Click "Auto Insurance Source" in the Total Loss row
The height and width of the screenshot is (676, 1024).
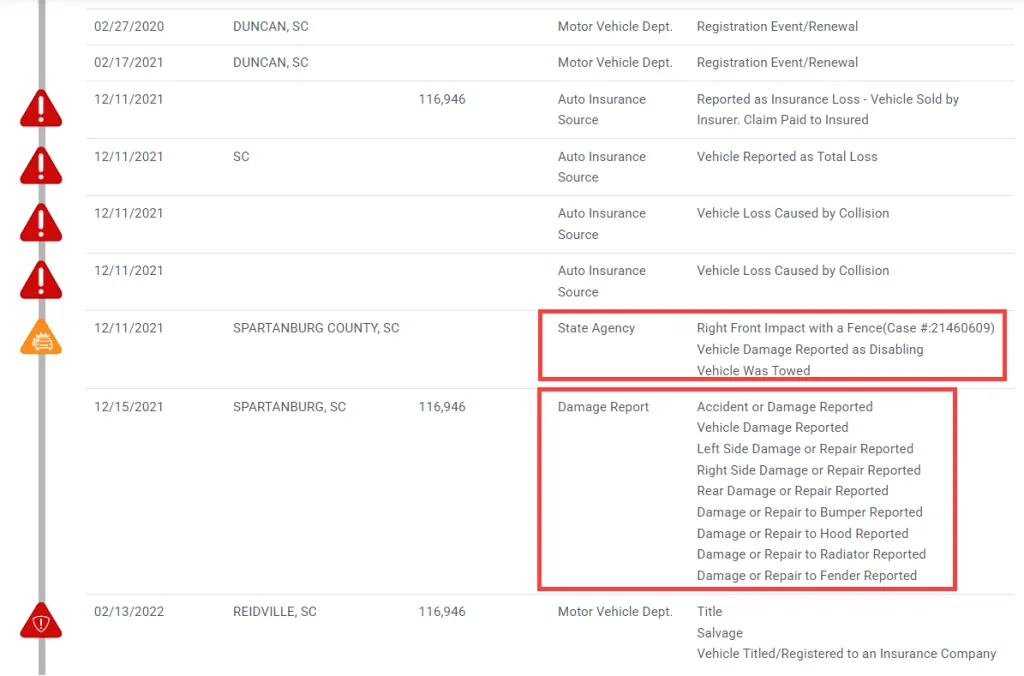click(601, 167)
